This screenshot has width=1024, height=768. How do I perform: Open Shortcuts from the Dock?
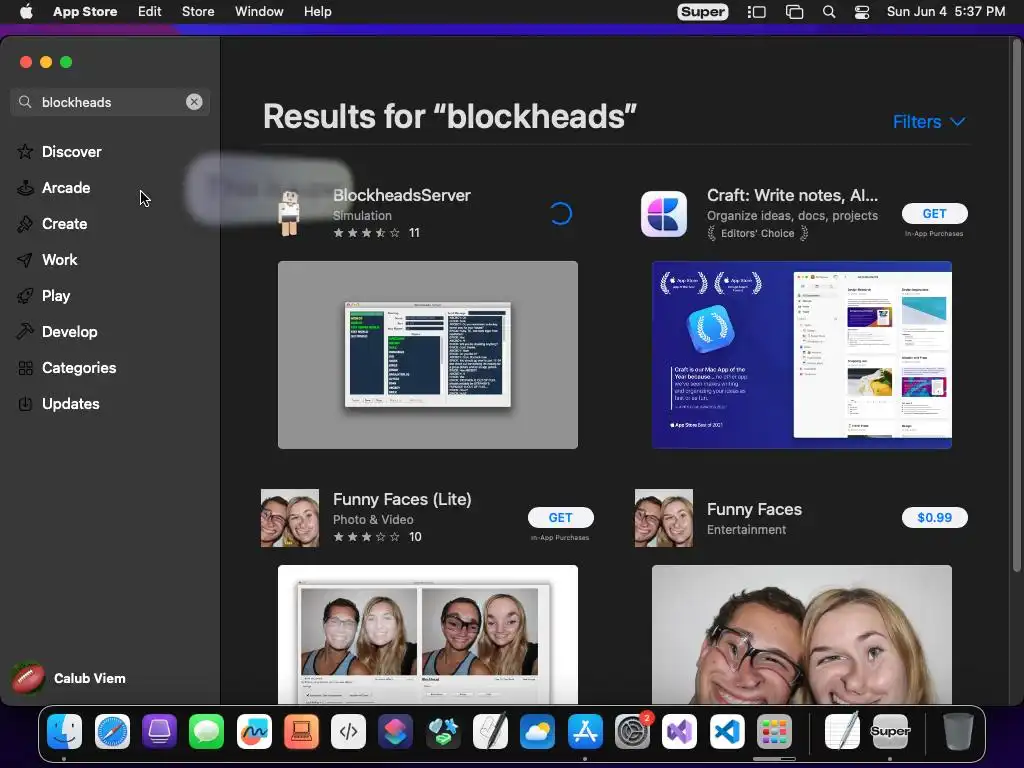(x=396, y=731)
